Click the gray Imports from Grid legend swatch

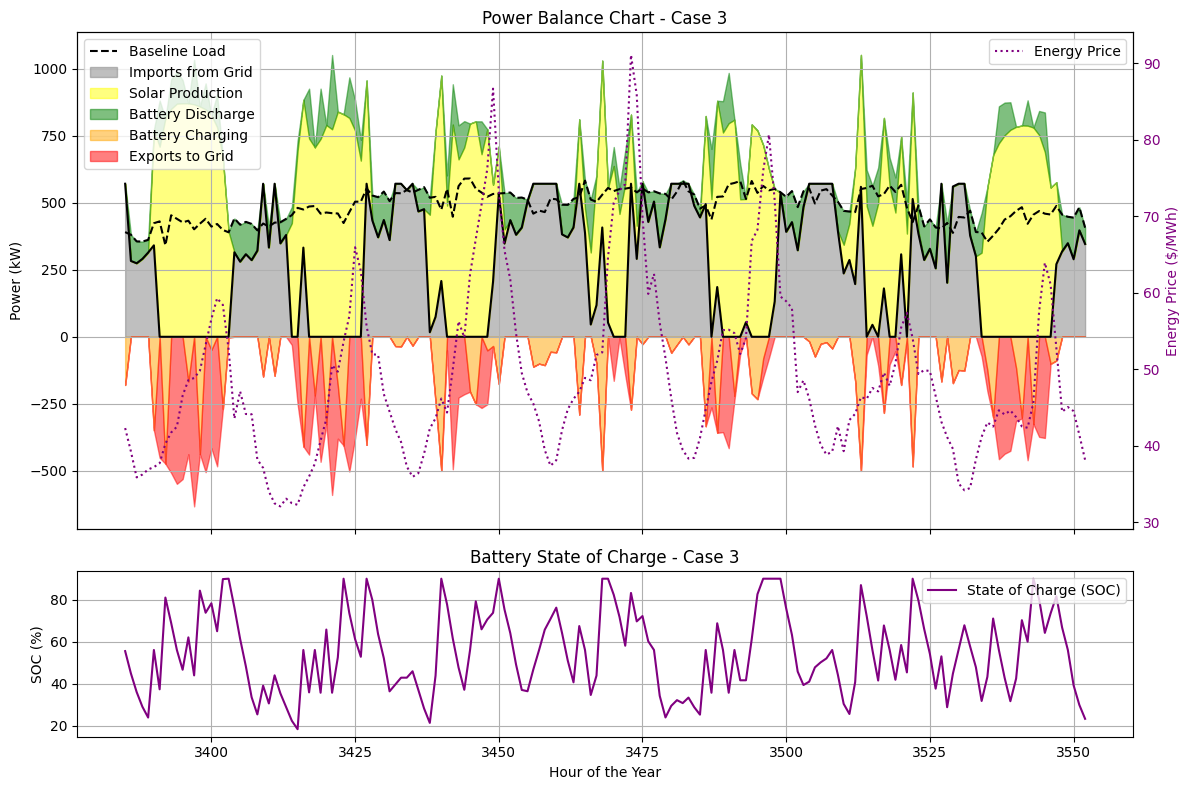tap(104, 72)
